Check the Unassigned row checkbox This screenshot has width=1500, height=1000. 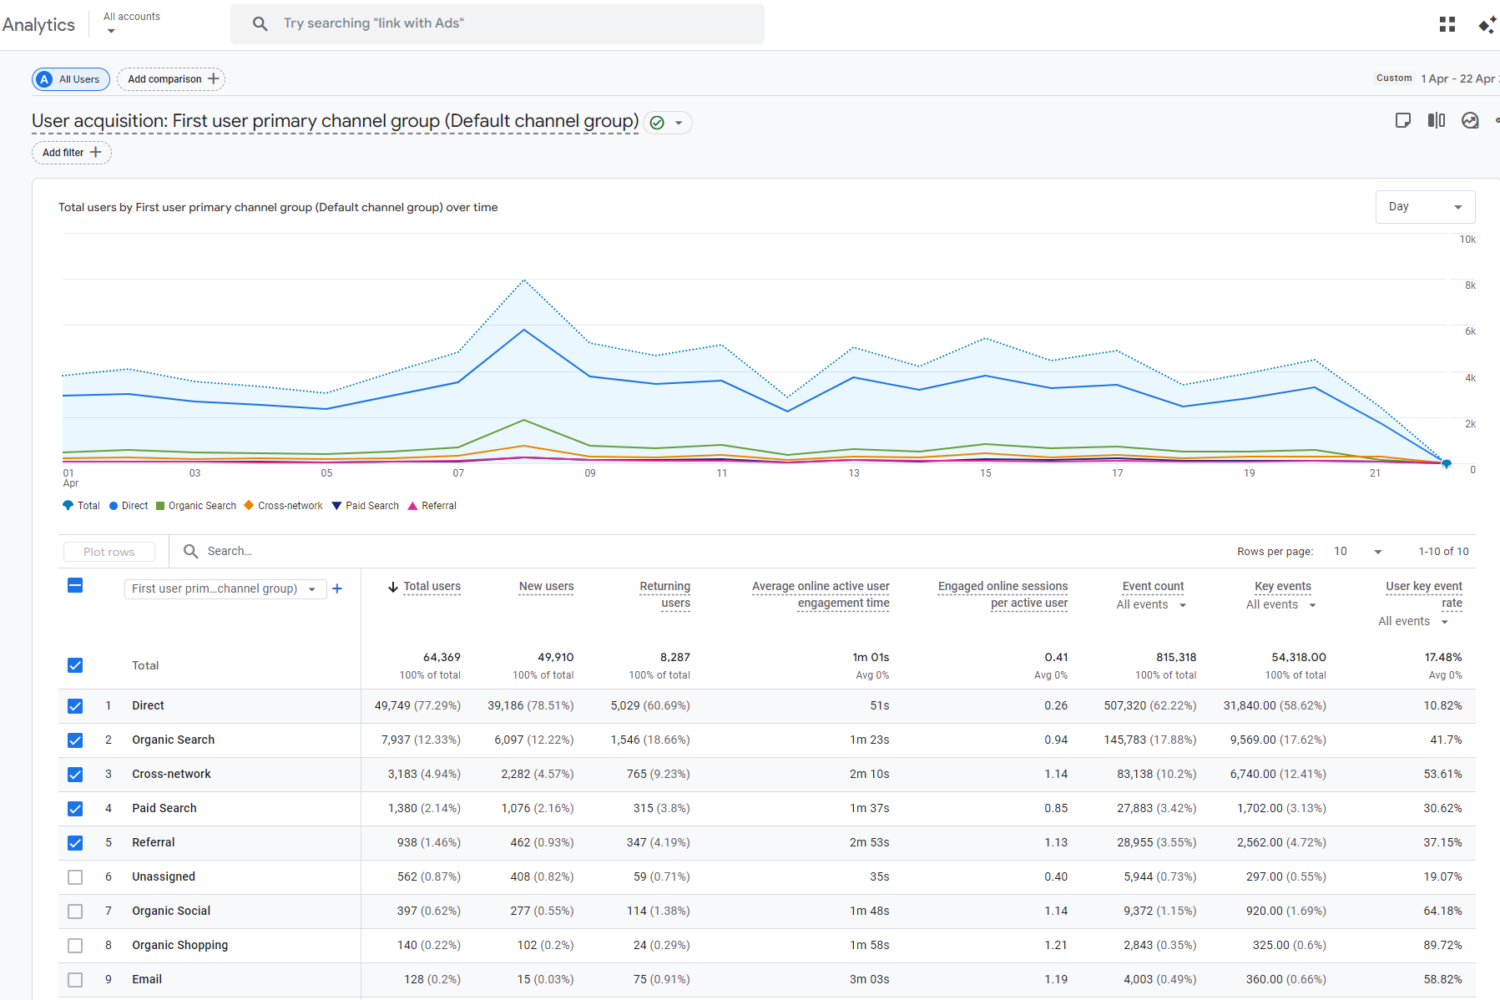(x=75, y=877)
